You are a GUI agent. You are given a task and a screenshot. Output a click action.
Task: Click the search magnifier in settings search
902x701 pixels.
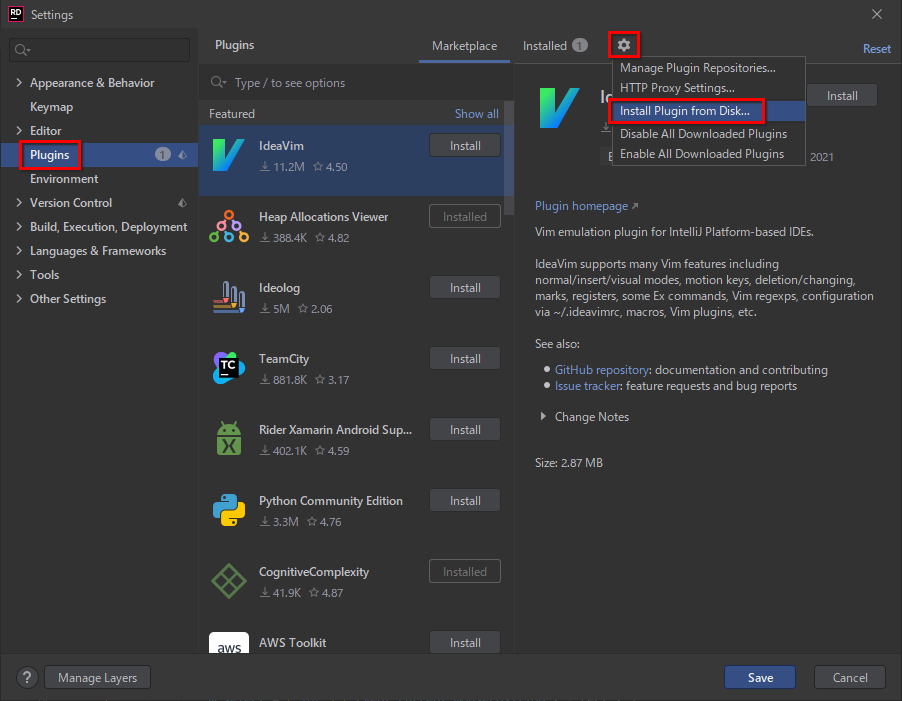click(x=22, y=50)
